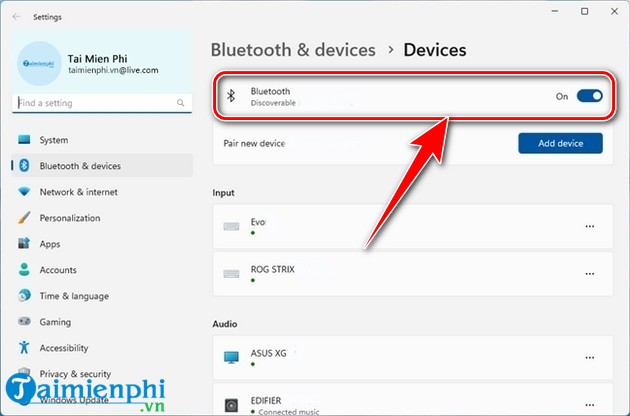Click the System monitor icon
Image resolution: width=630 pixels, height=416 pixels.
(24, 139)
